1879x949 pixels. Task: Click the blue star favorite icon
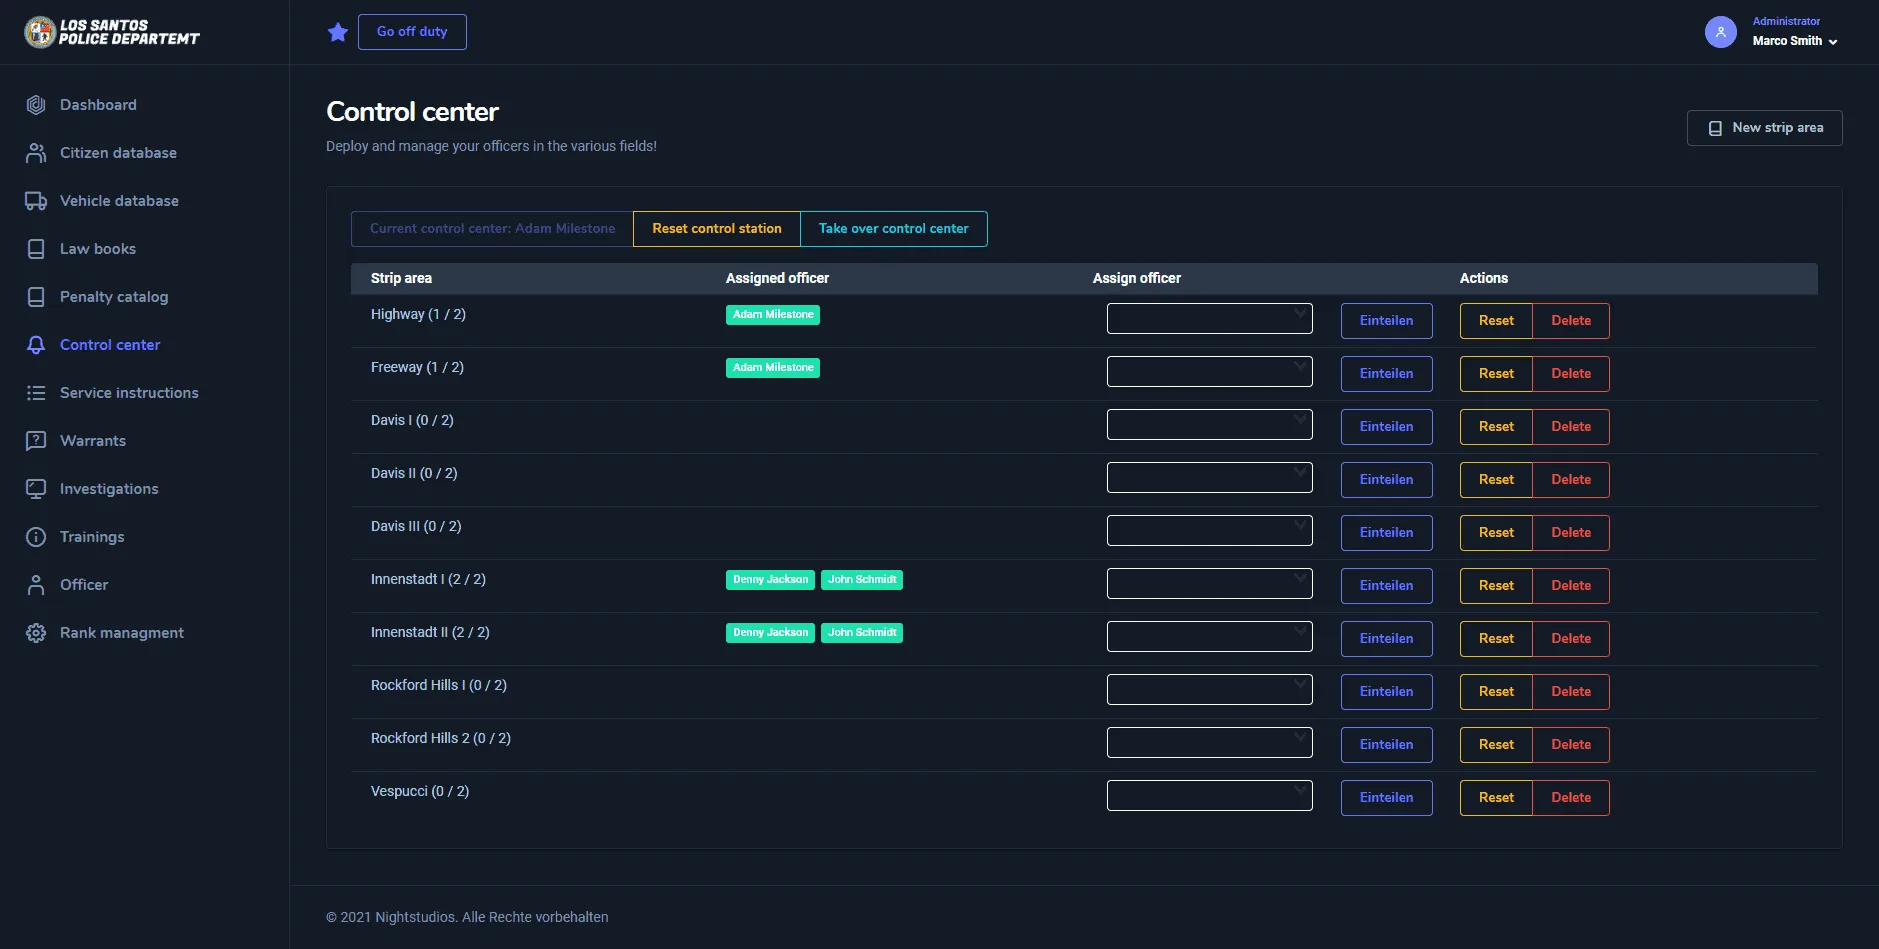[x=338, y=32]
